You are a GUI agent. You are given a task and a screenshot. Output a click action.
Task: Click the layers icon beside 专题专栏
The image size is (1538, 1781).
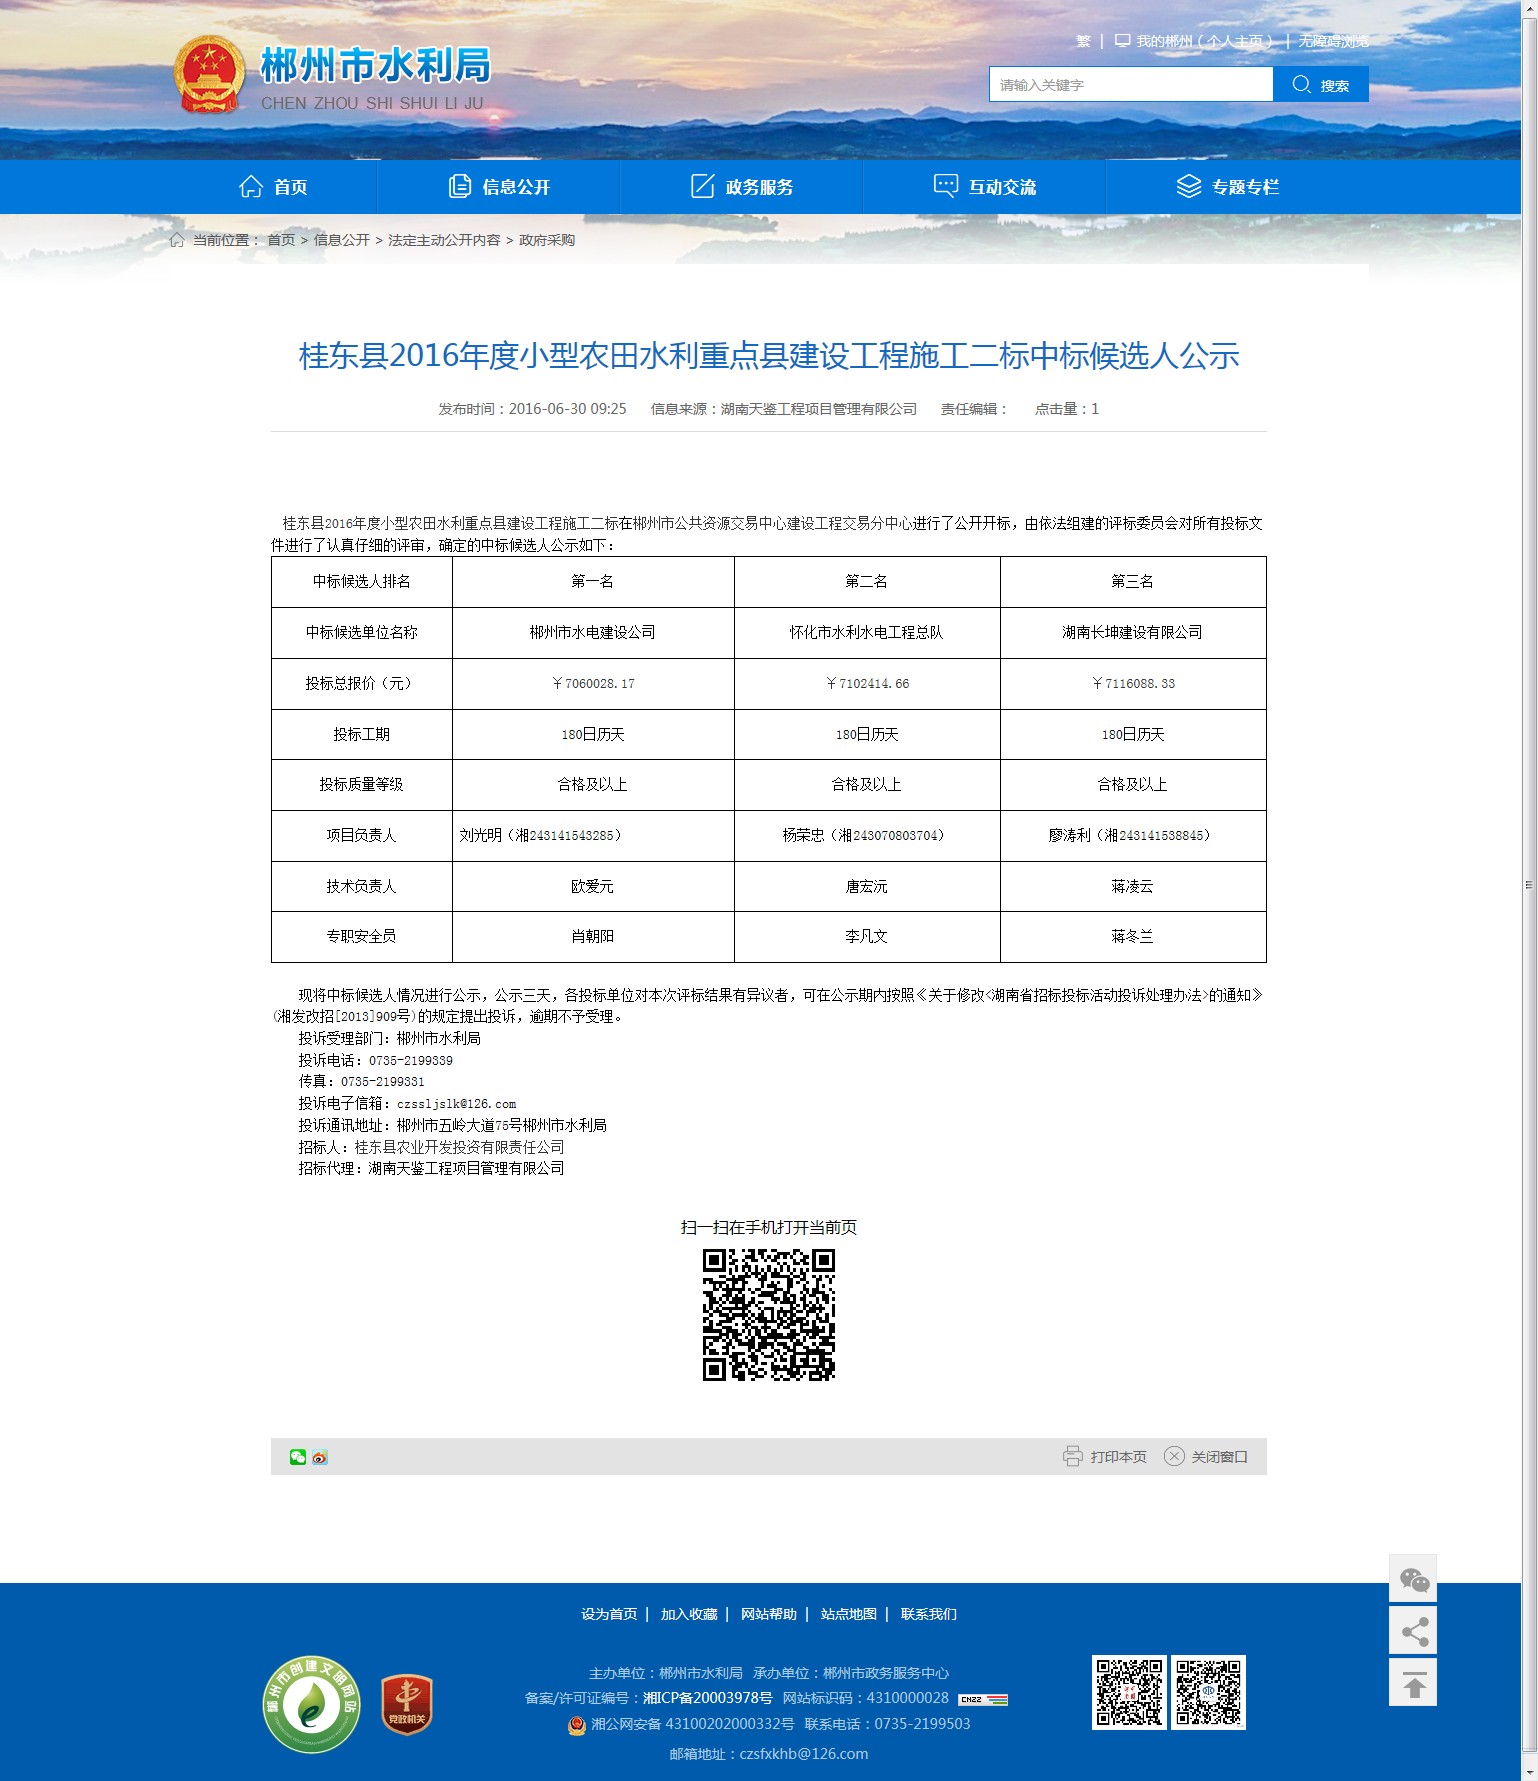click(x=1189, y=186)
